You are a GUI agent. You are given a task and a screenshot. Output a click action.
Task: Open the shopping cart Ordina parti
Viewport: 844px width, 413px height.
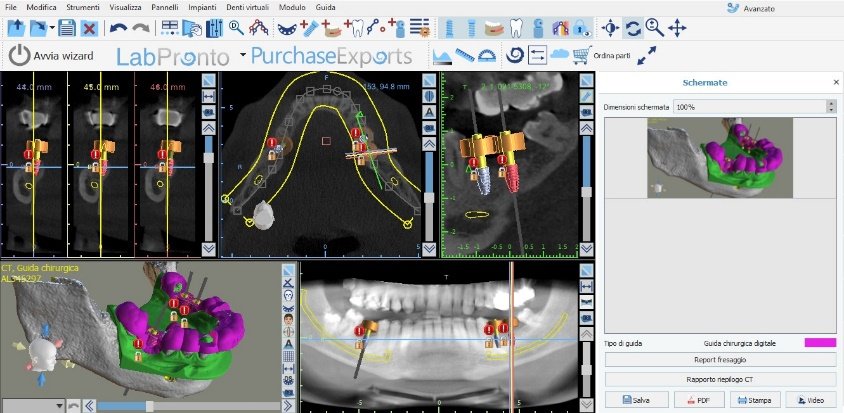(x=581, y=55)
